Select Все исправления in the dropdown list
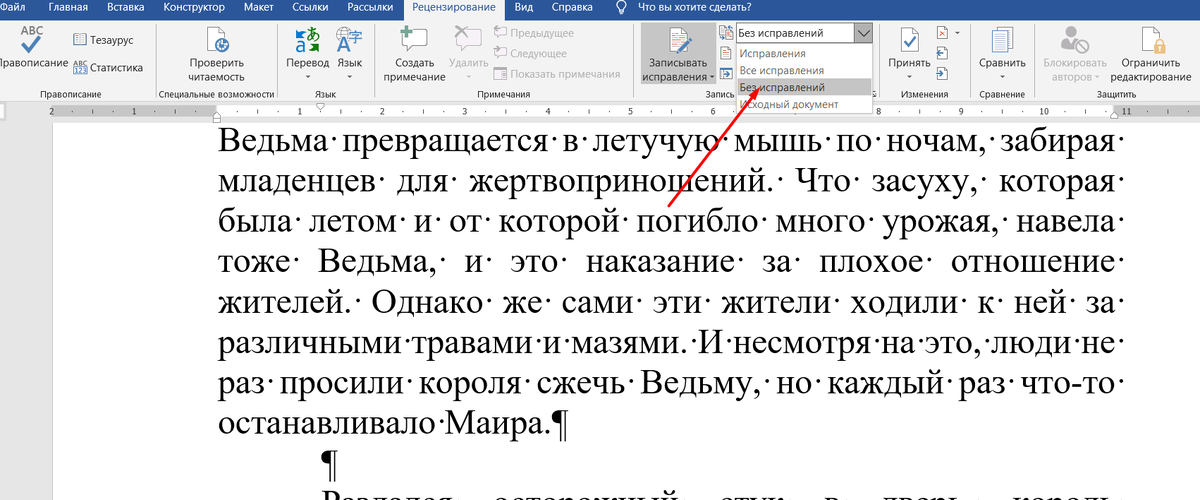The height and width of the screenshot is (500, 1200). pyautogui.click(x=805, y=71)
